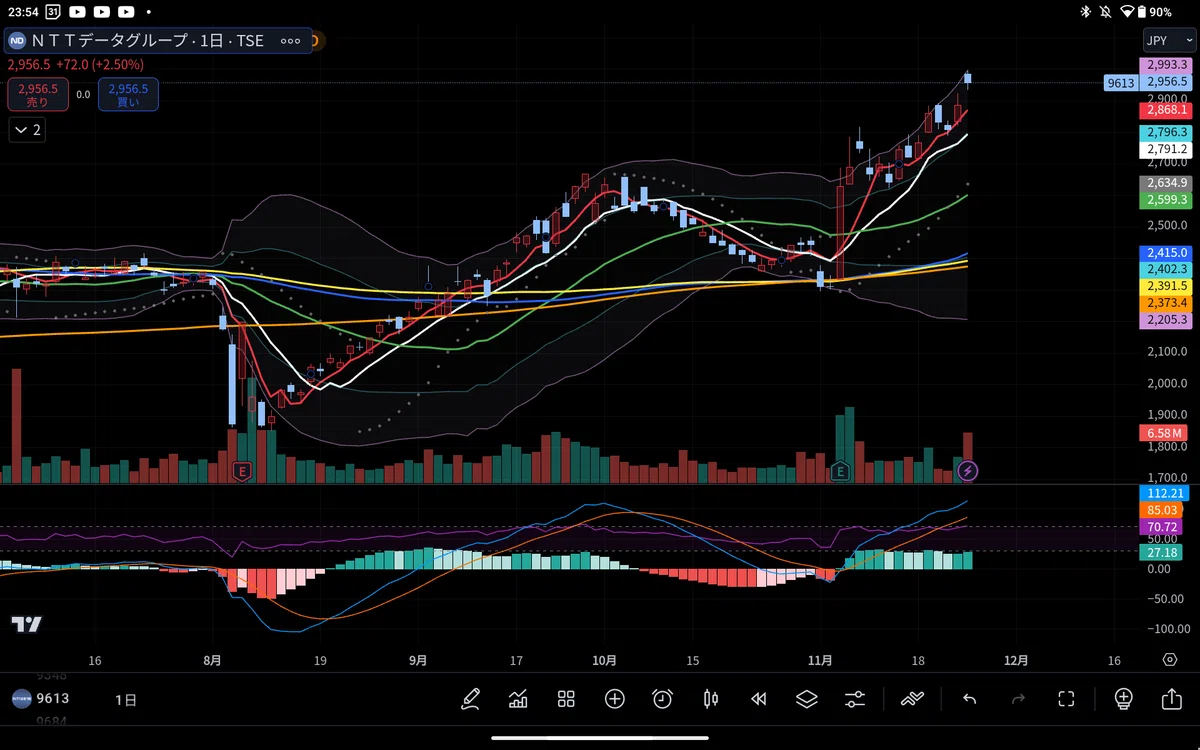Tap the fullscreen brackets icon
The height and width of the screenshot is (750, 1200).
tap(1066, 699)
